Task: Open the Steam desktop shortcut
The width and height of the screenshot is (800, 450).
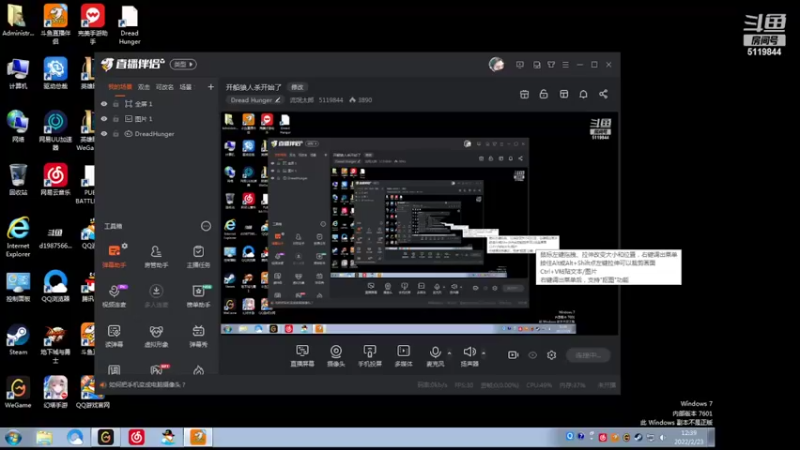Action: [x=18, y=340]
